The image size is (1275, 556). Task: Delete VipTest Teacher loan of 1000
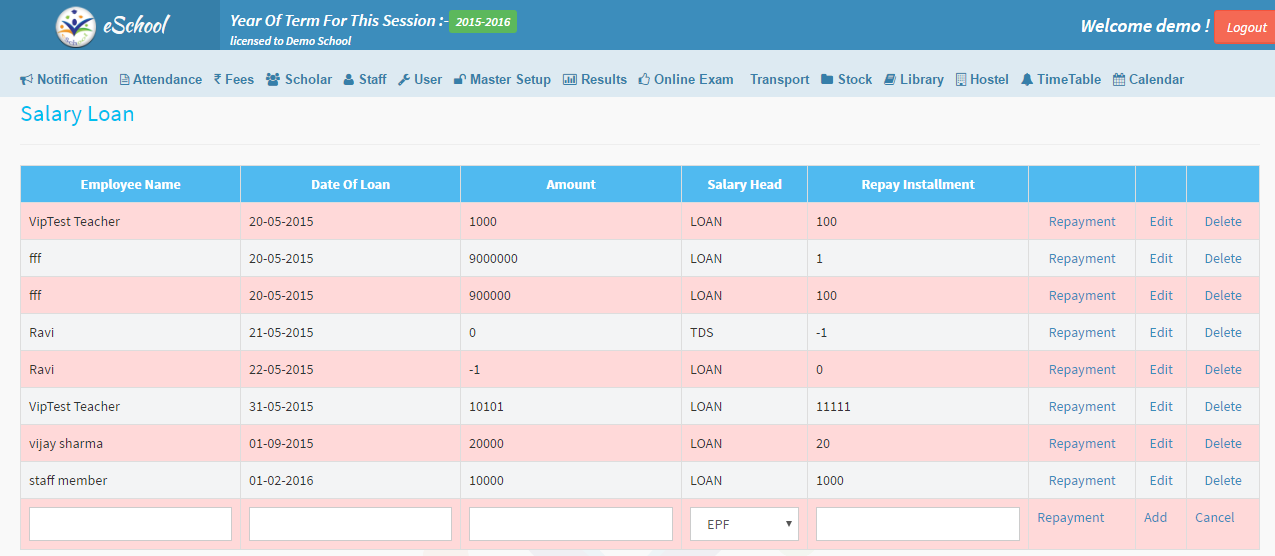1223,221
